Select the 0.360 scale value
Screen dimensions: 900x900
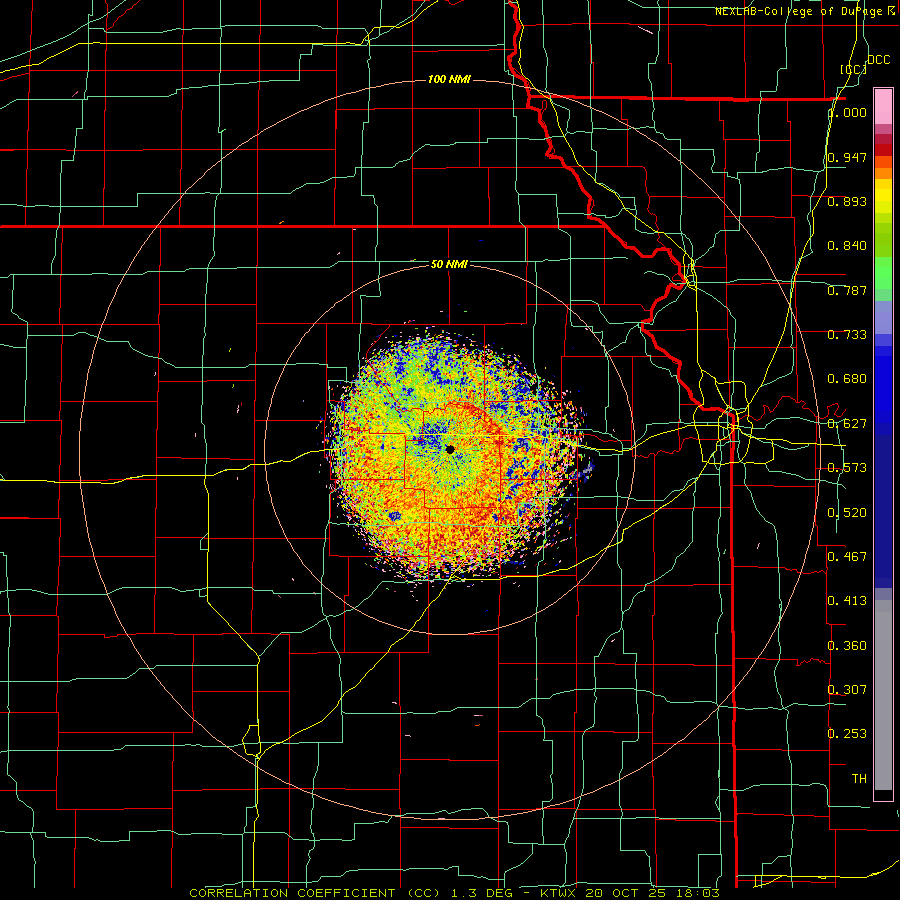pos(847,646)
